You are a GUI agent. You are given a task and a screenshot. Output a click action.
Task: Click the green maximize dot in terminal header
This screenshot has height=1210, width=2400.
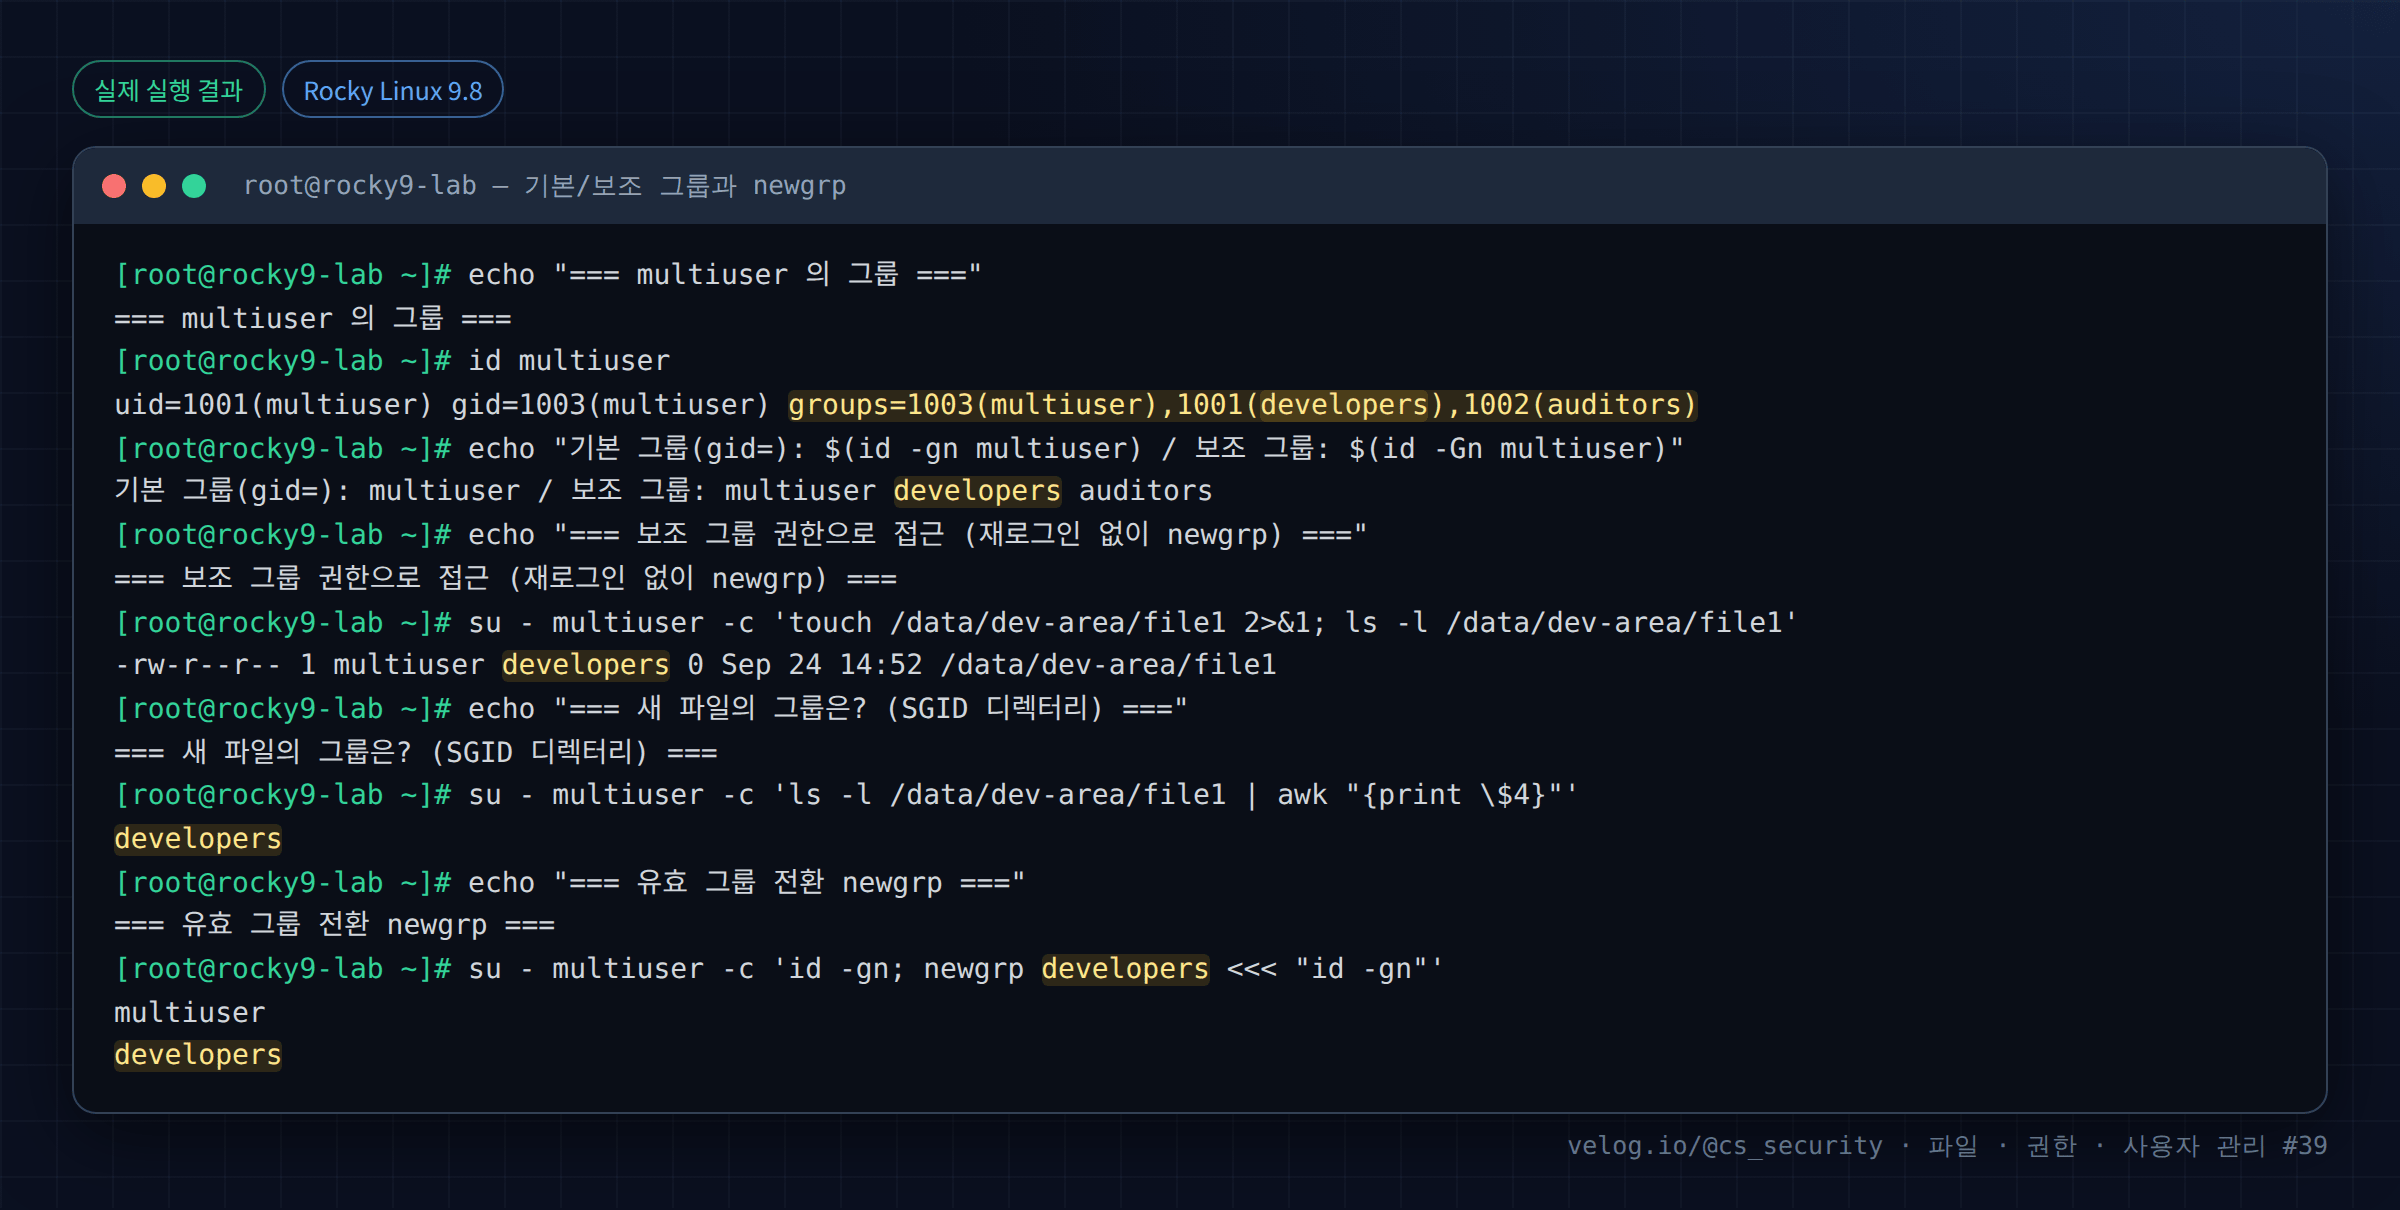tap(194, 186)
